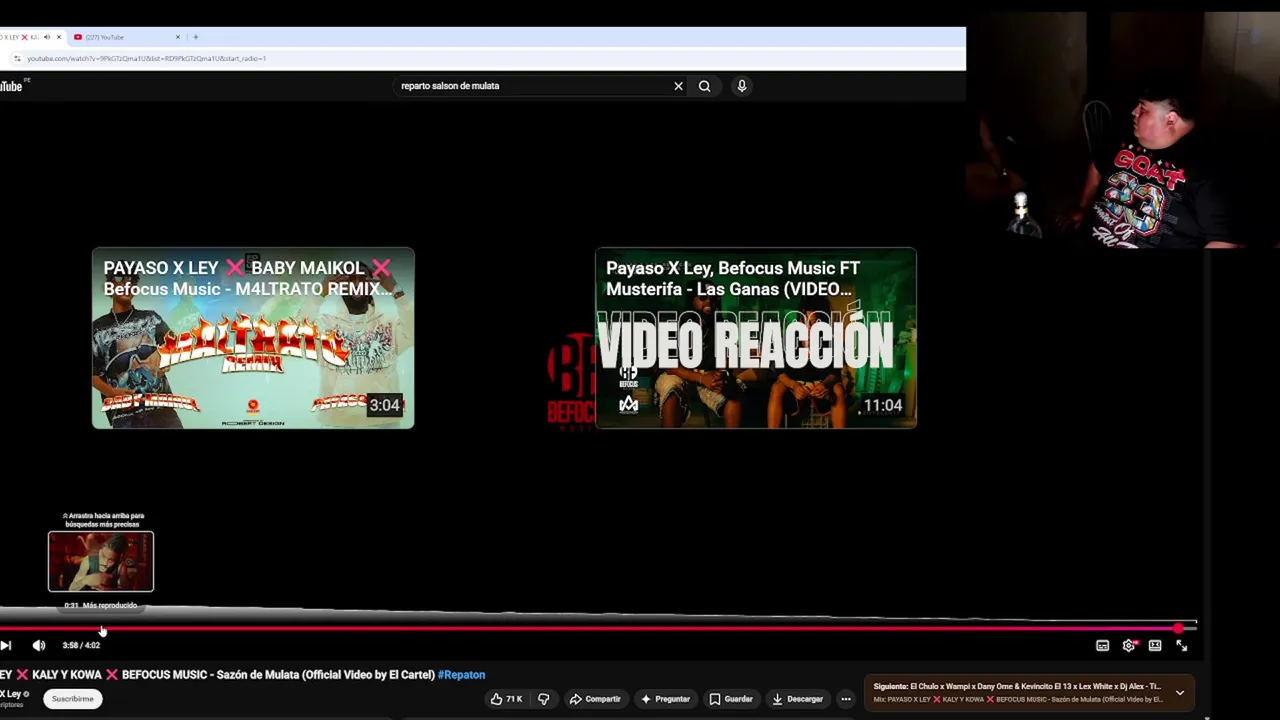The height and width of the screenshot is (720, 1280).
Task: Click the site info icon in address bar
Action: coord(16,59)
